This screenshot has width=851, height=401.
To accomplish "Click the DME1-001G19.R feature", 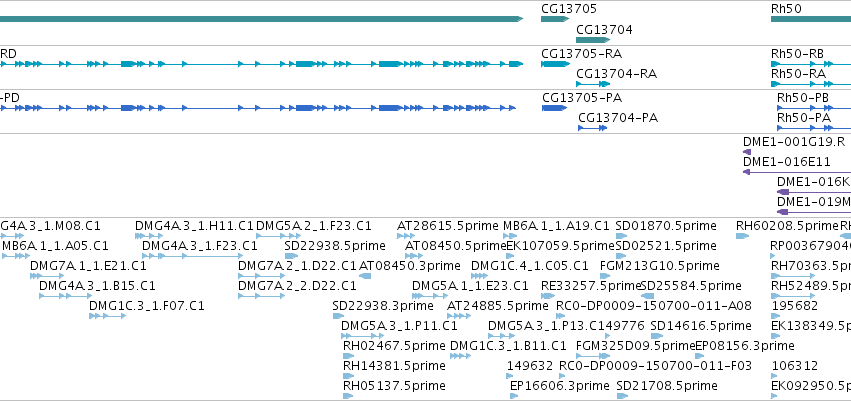I will pos(747,152).
